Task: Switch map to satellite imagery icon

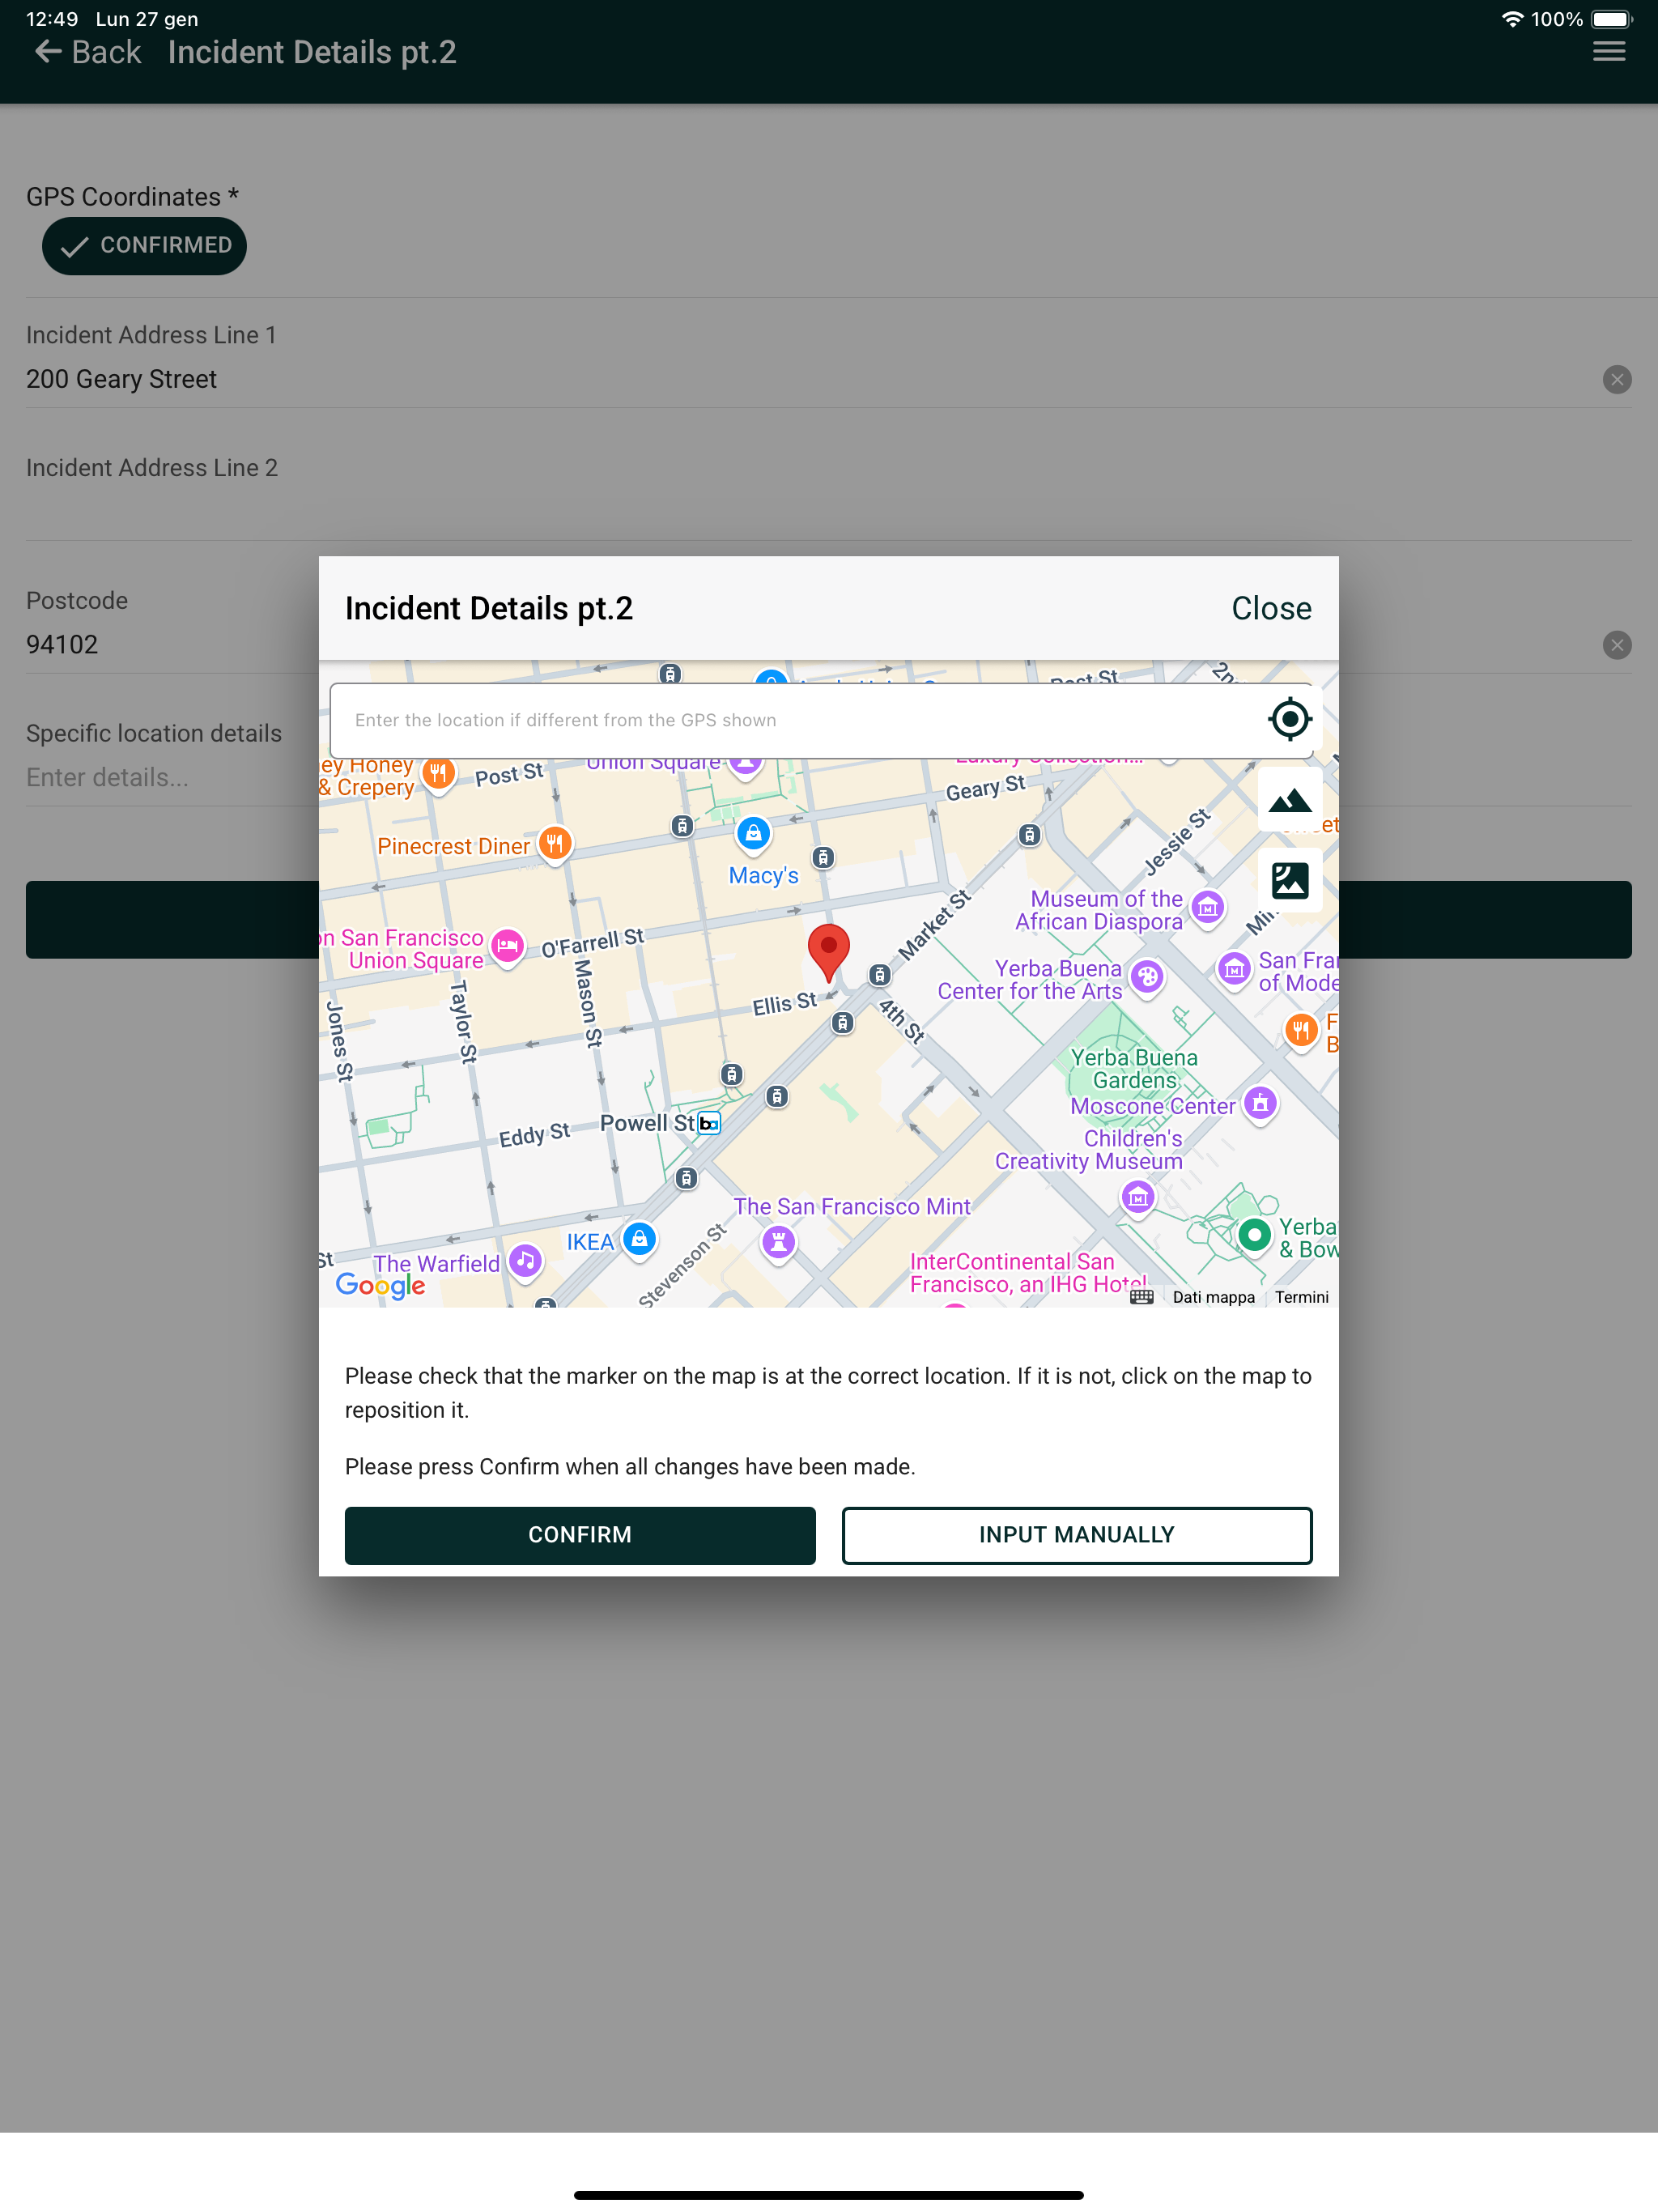Action: tap(1289, 881)
